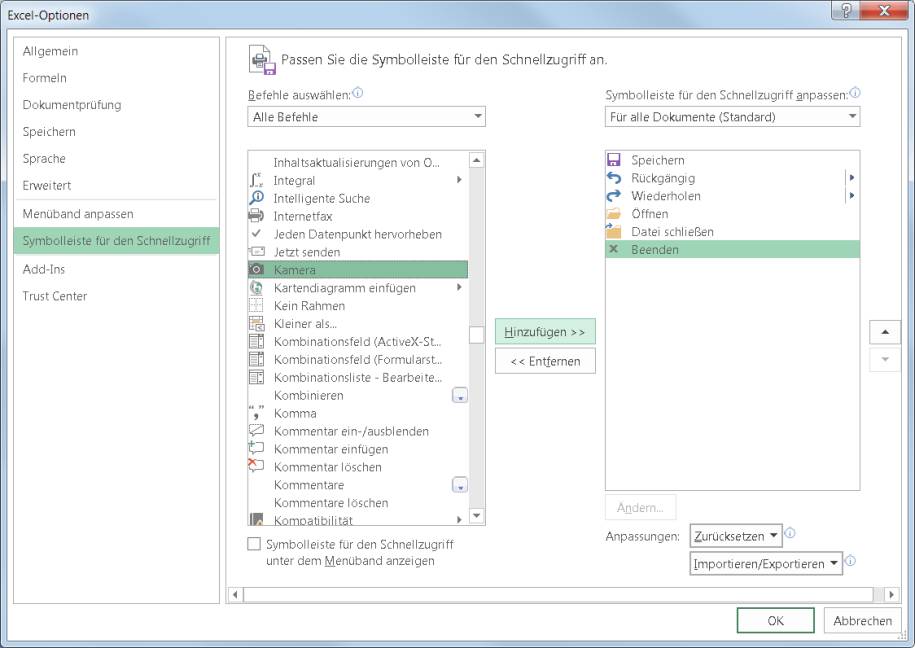Click the Hinzufügen button

[x=545, y=332]
